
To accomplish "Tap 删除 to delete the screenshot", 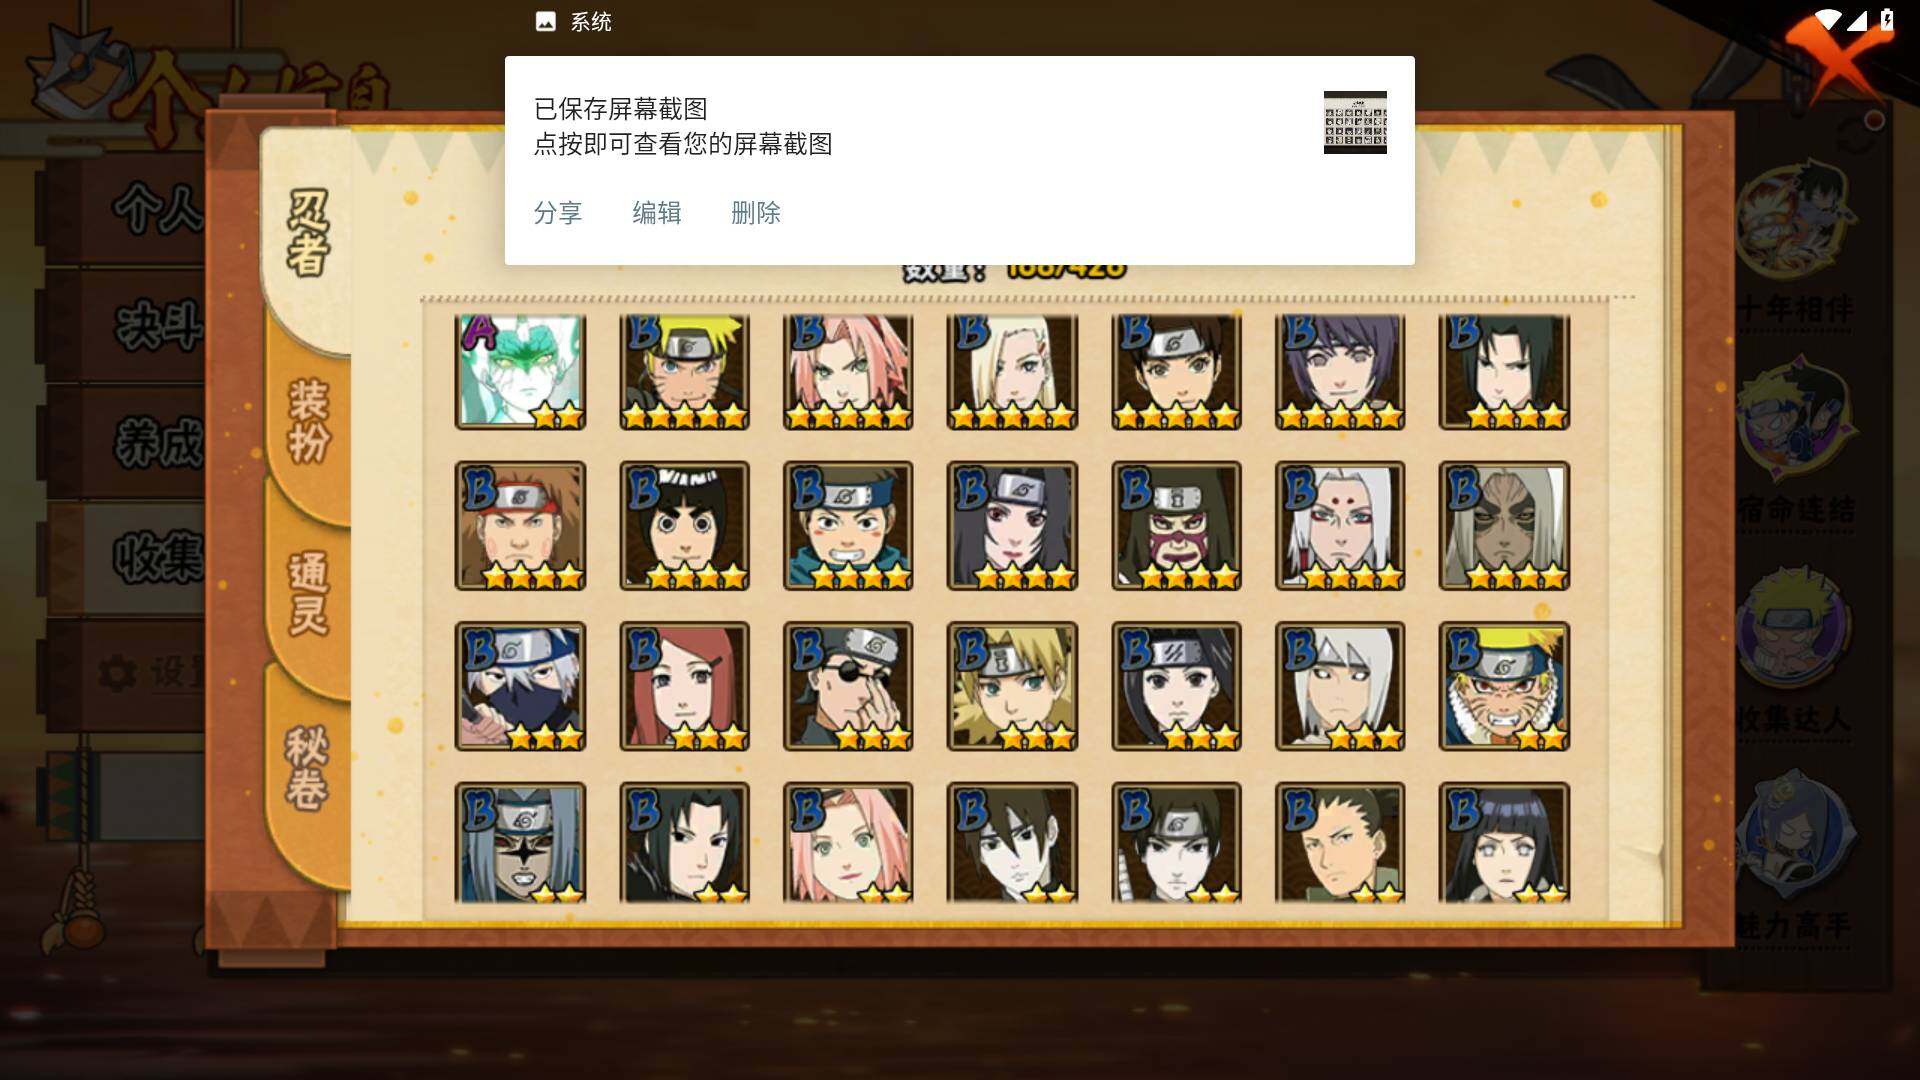I will tap(756, 213).
